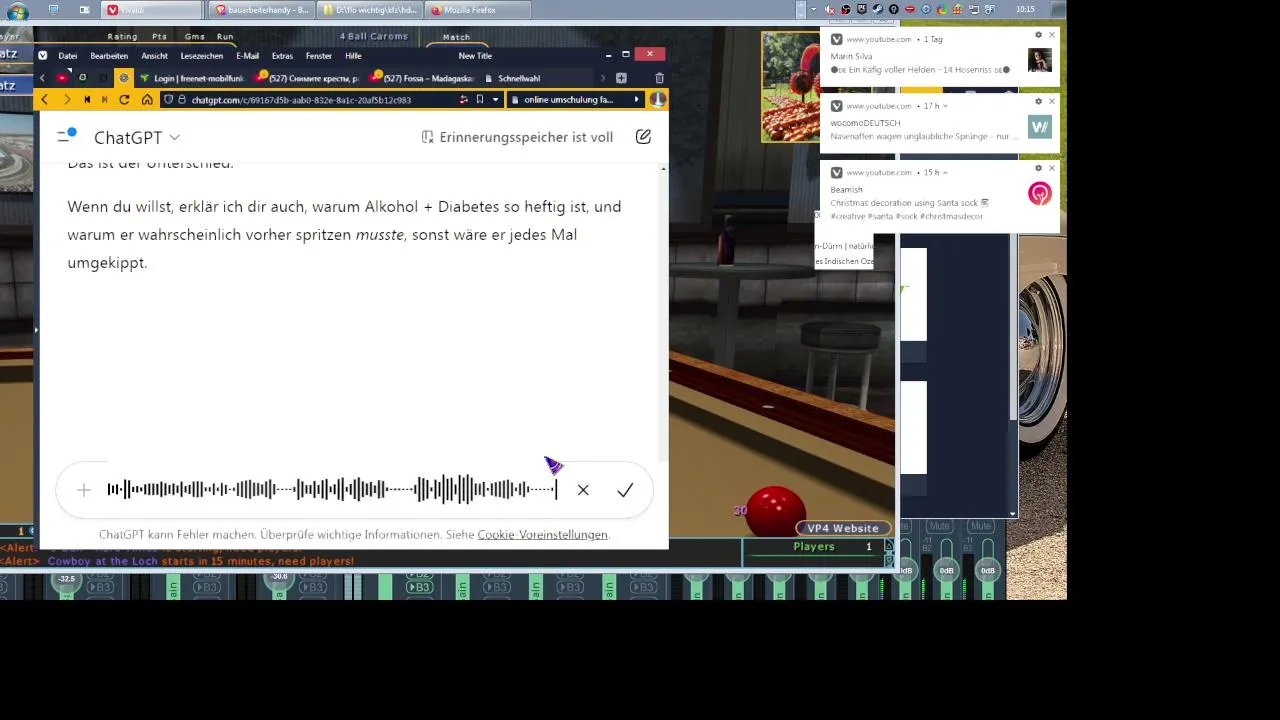
Task: Open the 'bauarbeiterhandy' taskbar button
Action: pos(264,10)
